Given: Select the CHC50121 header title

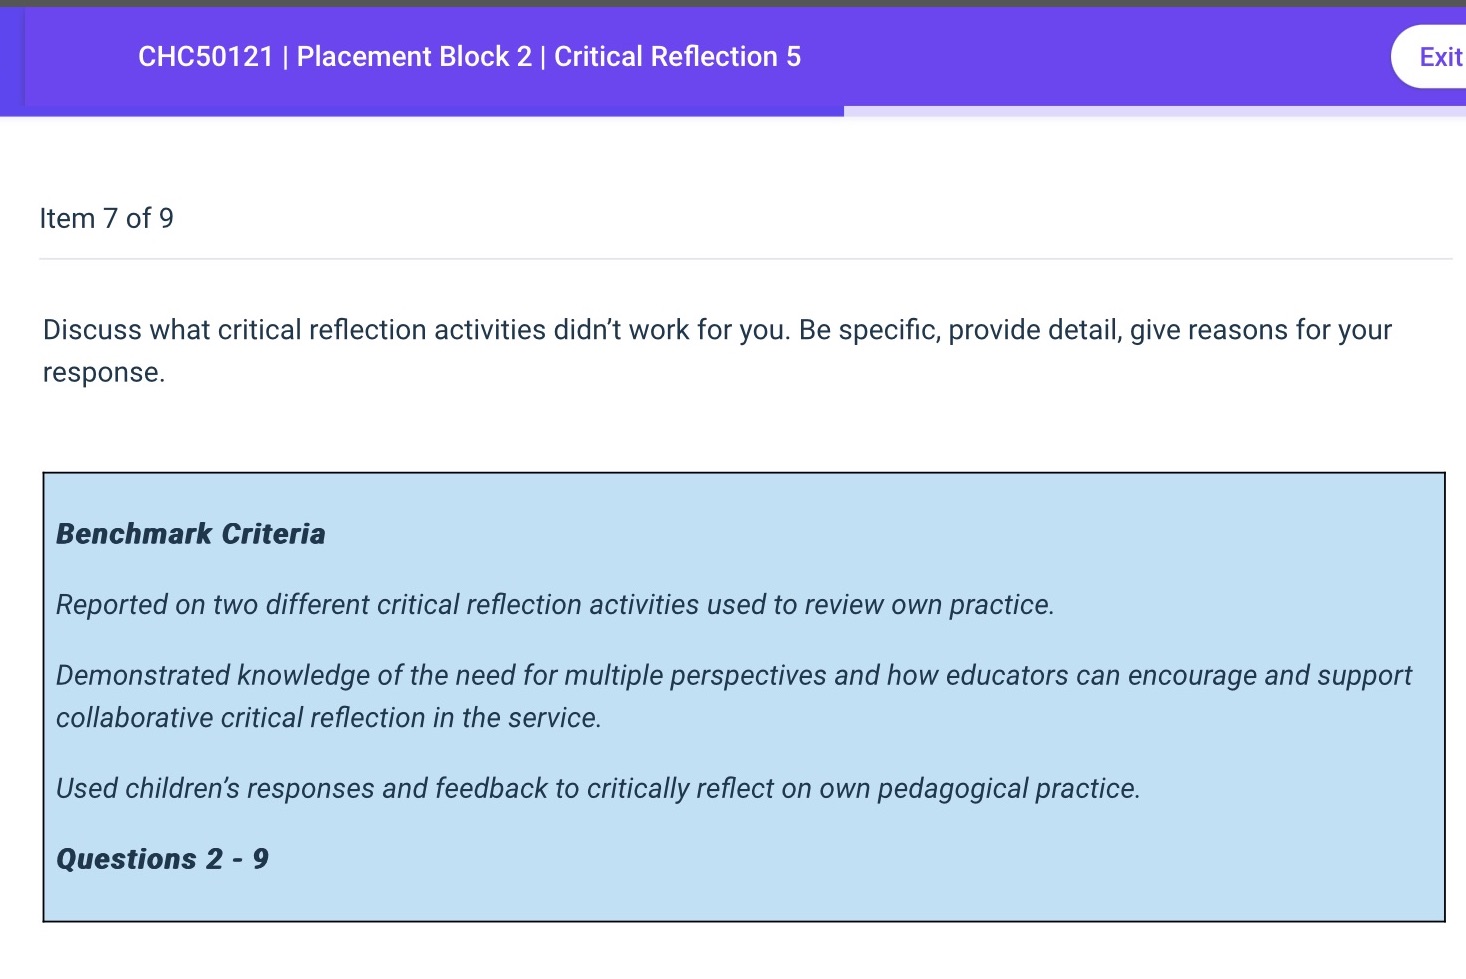Looking at the screenshot, I should (206, 57).
